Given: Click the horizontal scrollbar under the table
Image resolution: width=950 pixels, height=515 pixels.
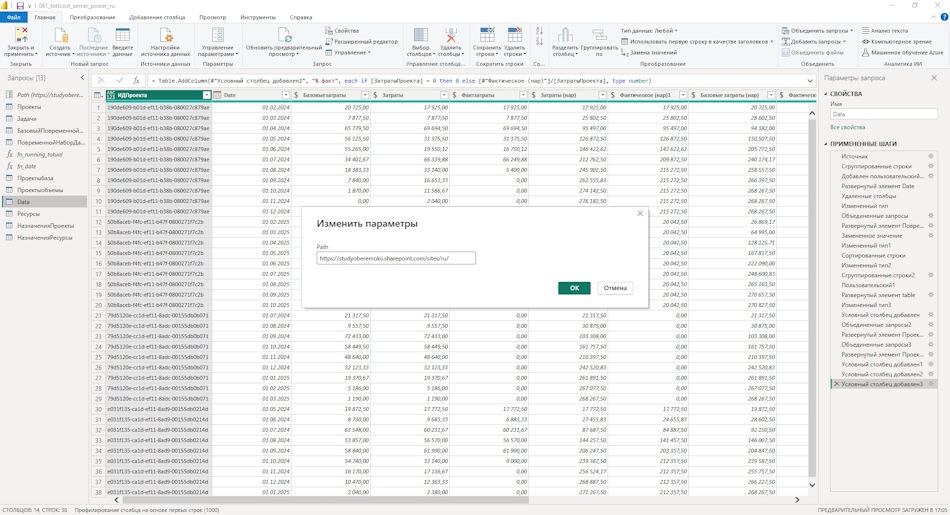Looking at the screenshot, I should click(x=326, y=500).
